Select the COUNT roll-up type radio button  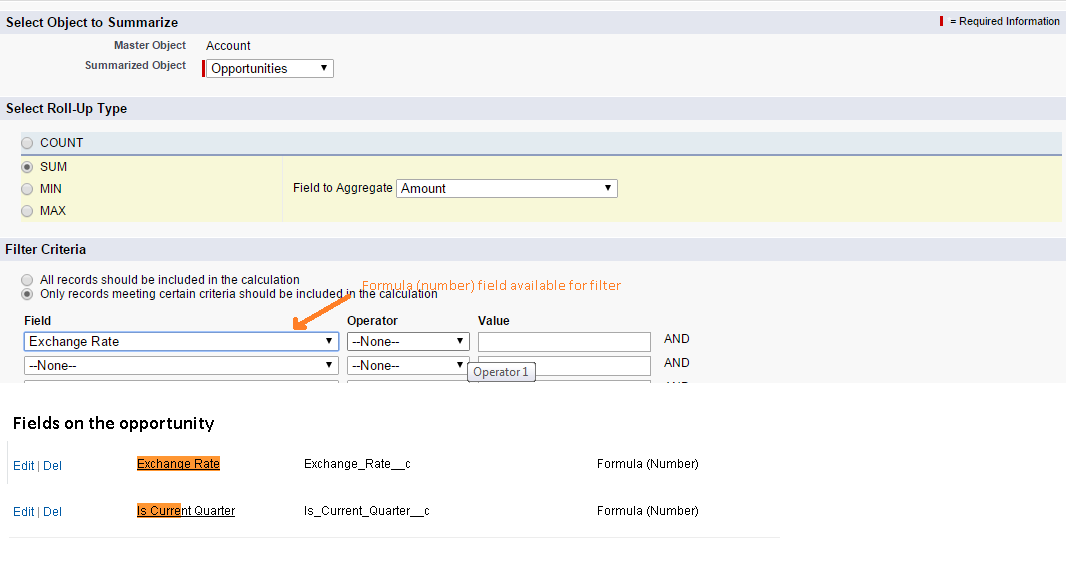click(x=27, y=143)
